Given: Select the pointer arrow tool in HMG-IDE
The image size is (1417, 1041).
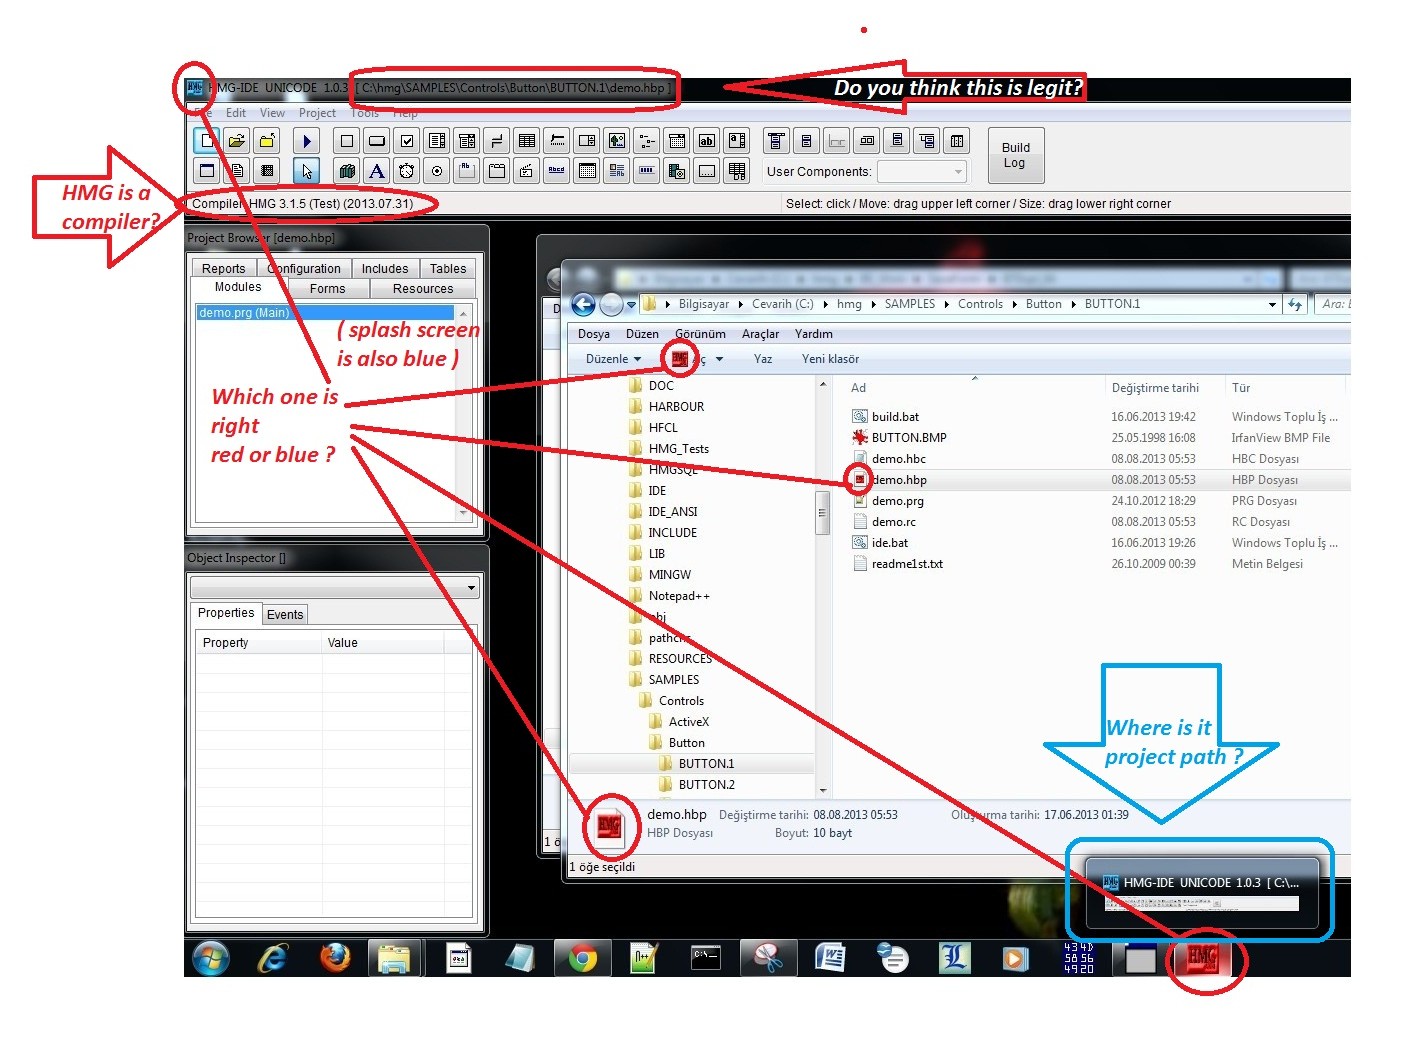Looking at the screenshot, I should point(307,171).
